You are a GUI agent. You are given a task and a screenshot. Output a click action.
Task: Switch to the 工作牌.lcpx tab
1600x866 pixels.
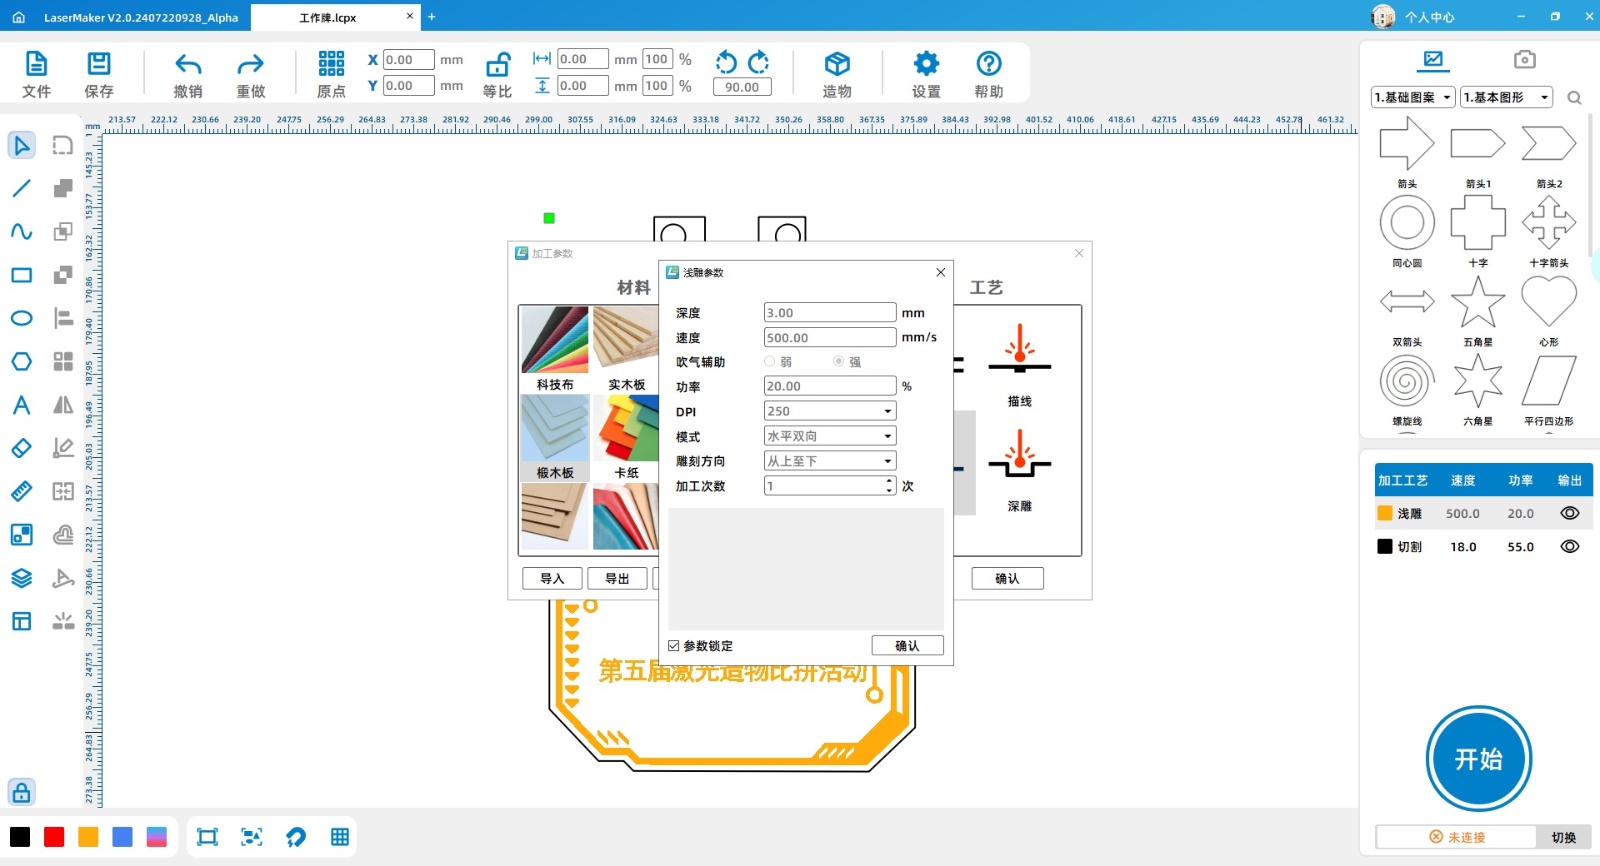pyautogui.click(x=328, y=17)
